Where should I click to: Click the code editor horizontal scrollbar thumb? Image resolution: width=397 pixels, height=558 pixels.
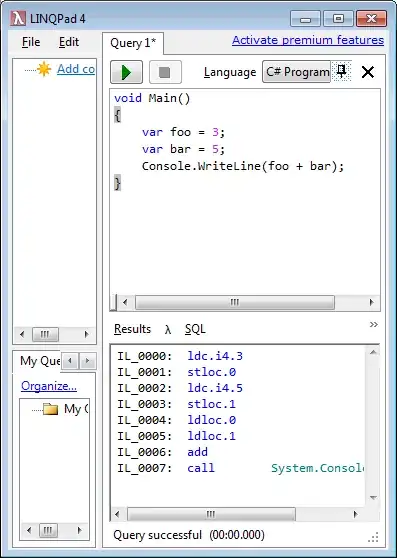tap(235, 302)
